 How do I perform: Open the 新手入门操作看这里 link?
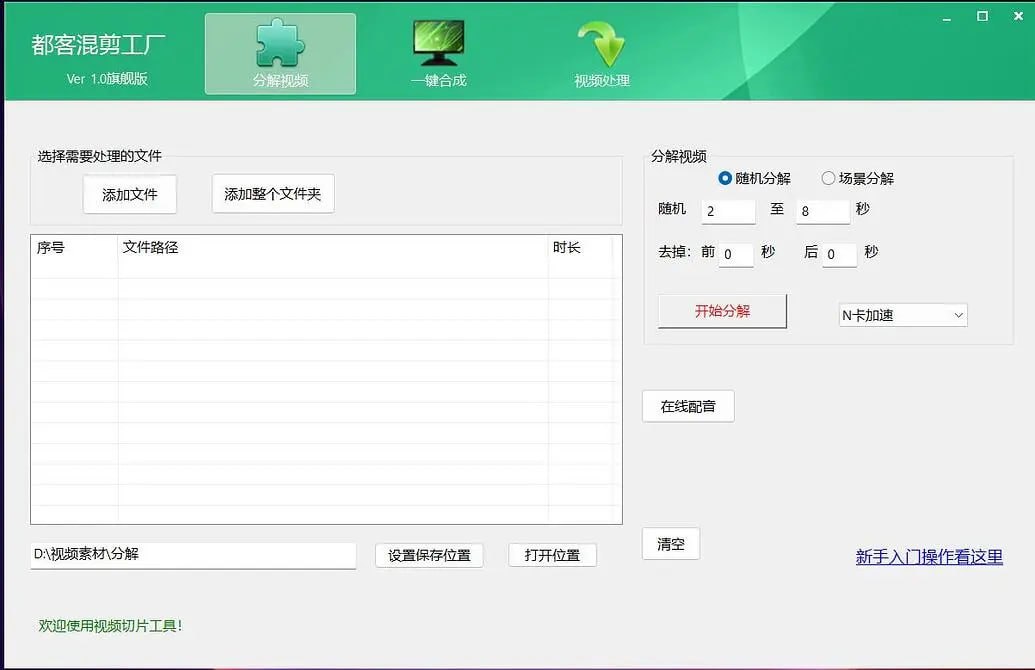coord(929,556)
